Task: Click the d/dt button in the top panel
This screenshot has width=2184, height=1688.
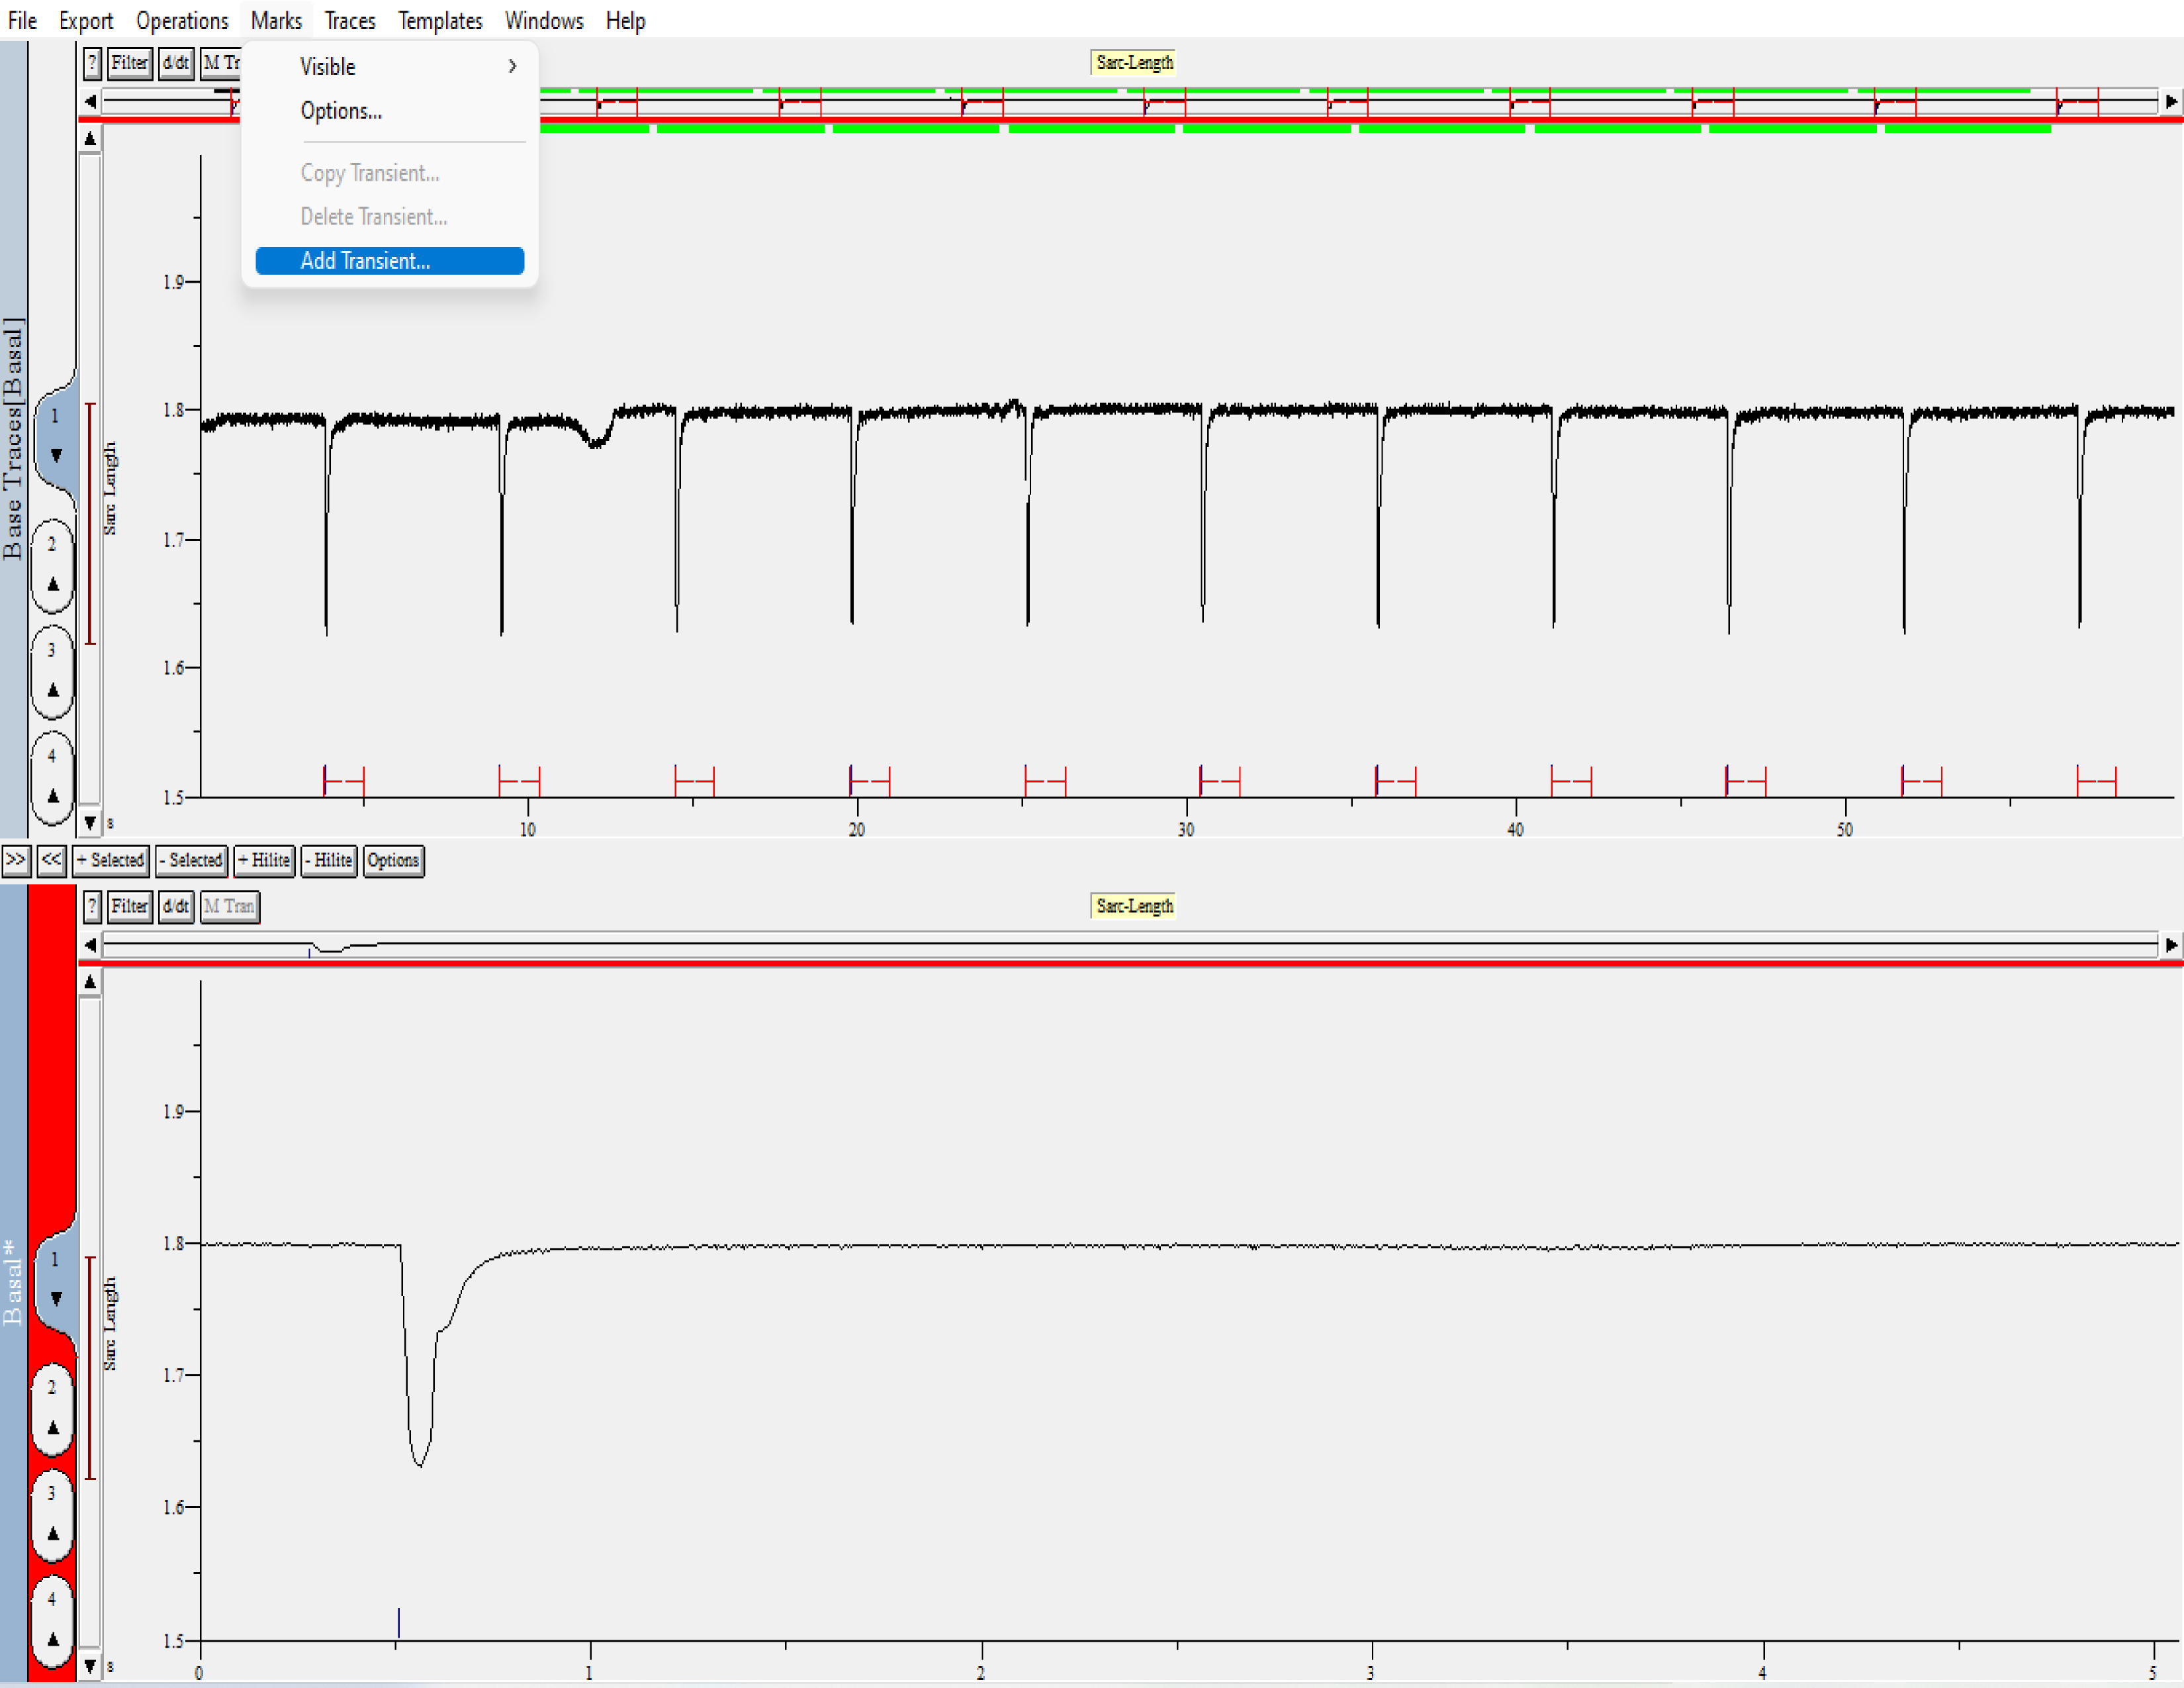Action: [175, 63]
